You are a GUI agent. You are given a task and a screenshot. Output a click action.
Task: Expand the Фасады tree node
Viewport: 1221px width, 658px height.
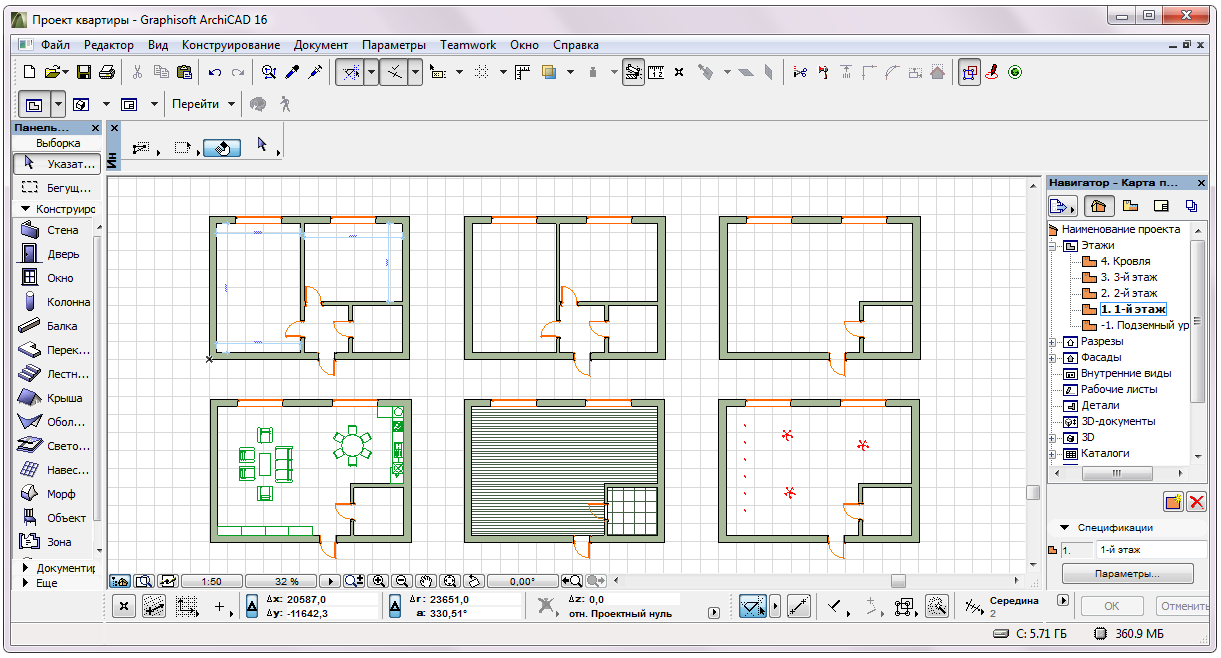[1052, 357]
